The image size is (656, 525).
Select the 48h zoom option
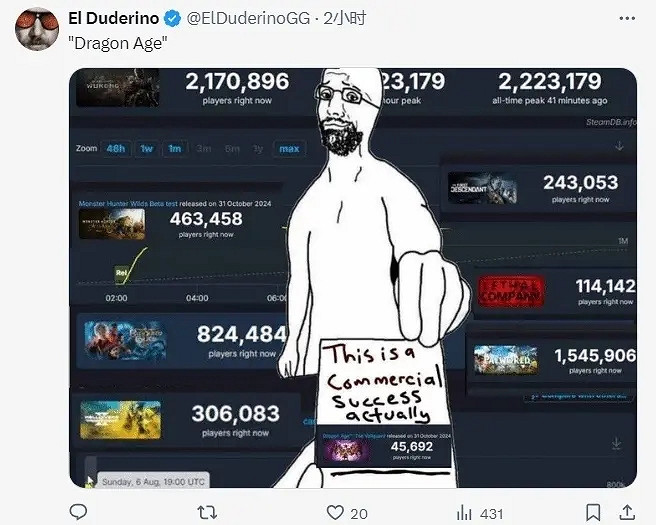coord(115,149)
